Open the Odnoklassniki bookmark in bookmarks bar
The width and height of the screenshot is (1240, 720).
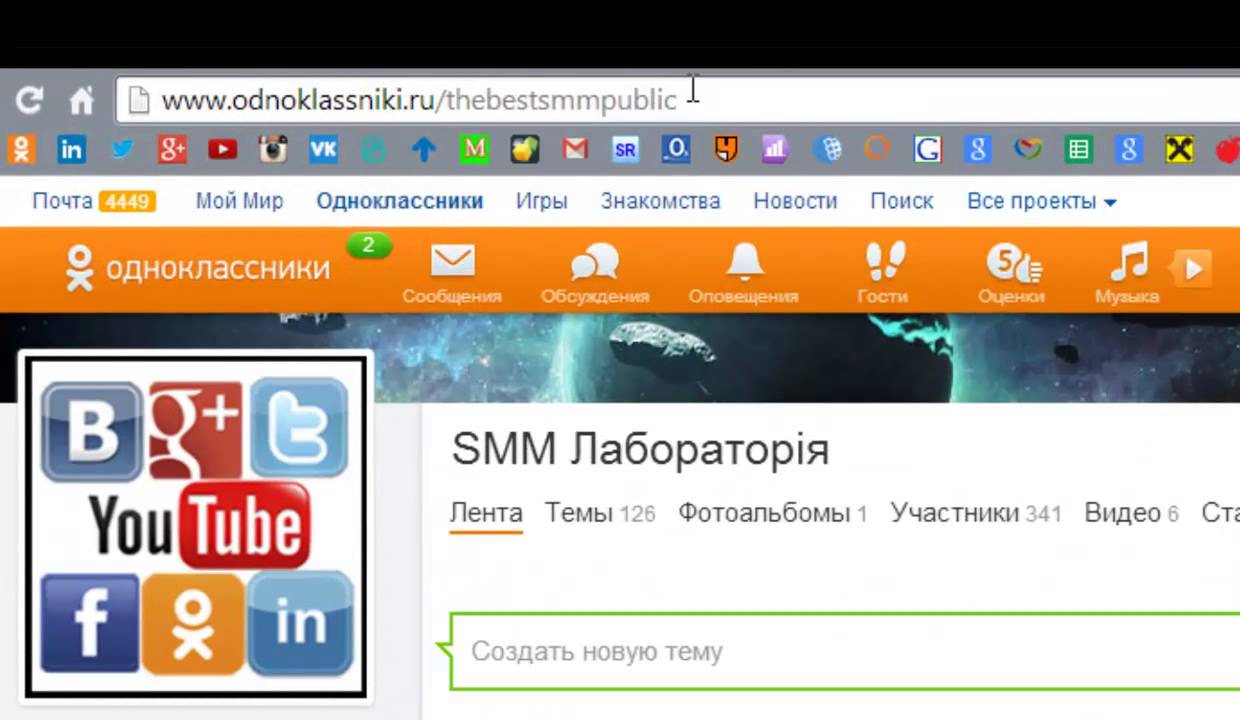[x=21, y=150]
